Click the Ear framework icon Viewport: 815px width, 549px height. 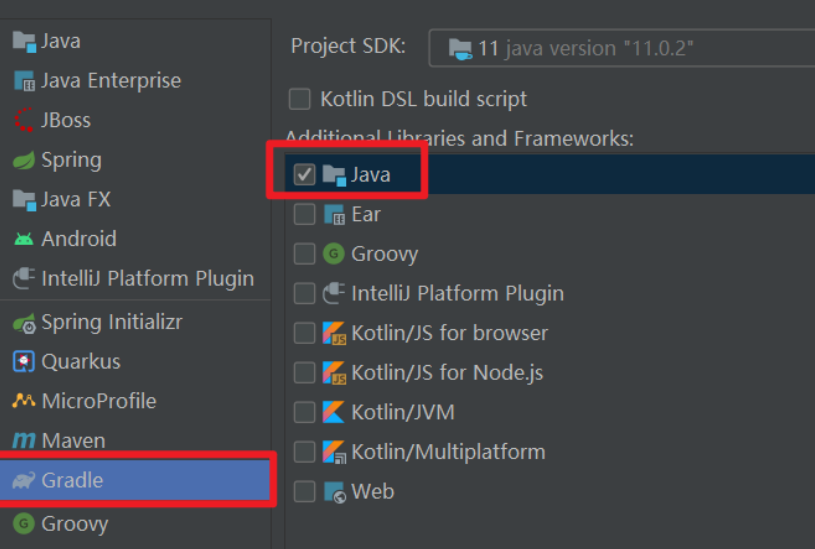click(334, 215)
